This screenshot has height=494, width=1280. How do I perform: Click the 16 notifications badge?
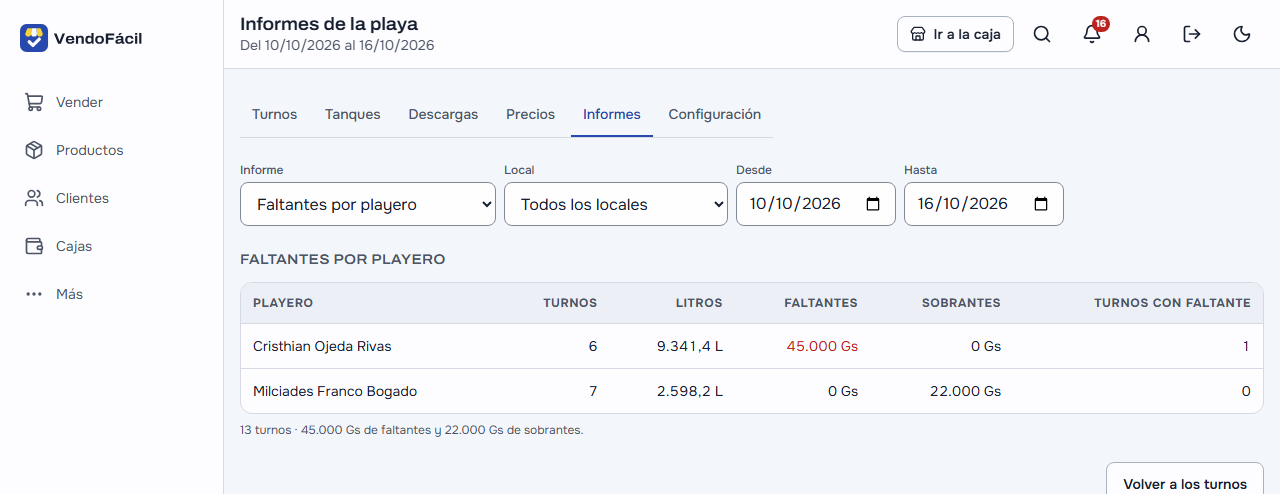(x=1101, y=23)
